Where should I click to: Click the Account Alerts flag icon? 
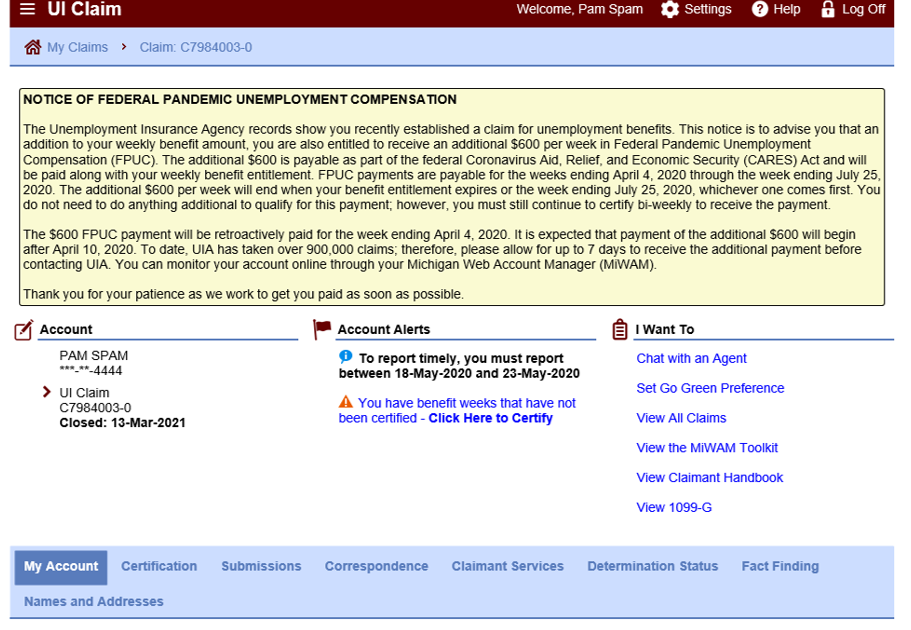[x=322, y=329]
